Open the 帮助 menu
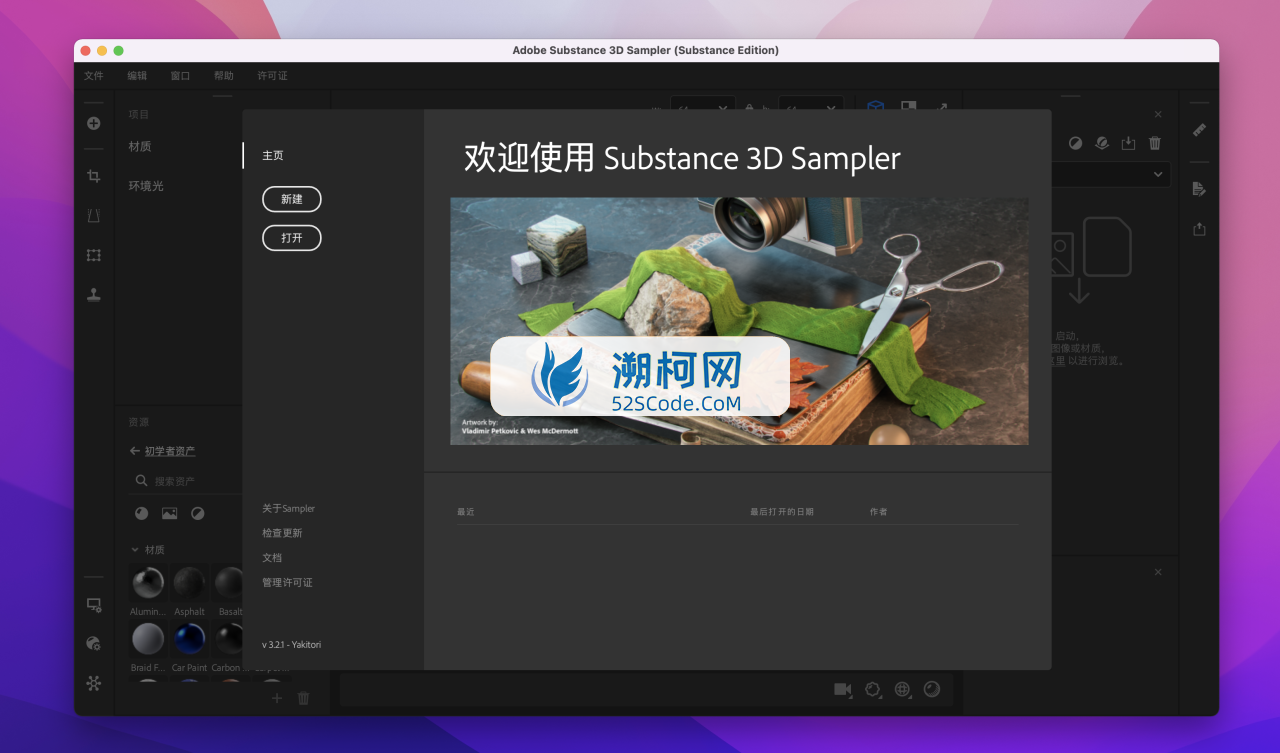 click(223, 75)
